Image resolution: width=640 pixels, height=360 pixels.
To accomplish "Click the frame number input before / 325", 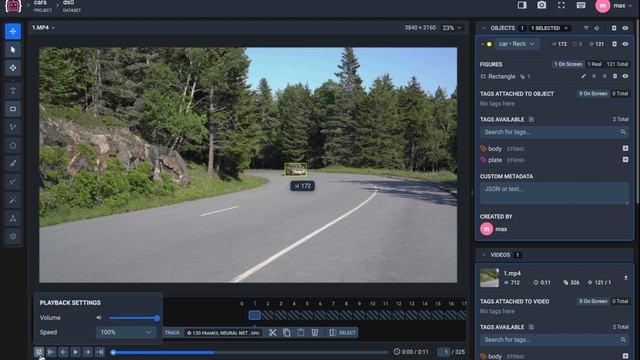I will point(443,352).
